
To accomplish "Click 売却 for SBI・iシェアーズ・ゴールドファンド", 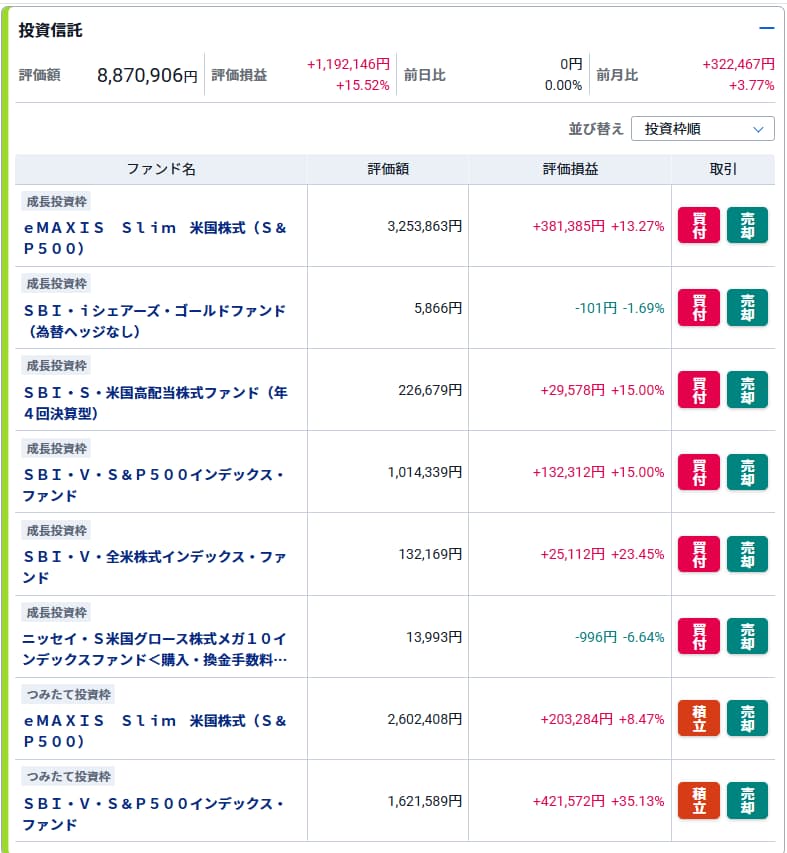I will 747,307.
